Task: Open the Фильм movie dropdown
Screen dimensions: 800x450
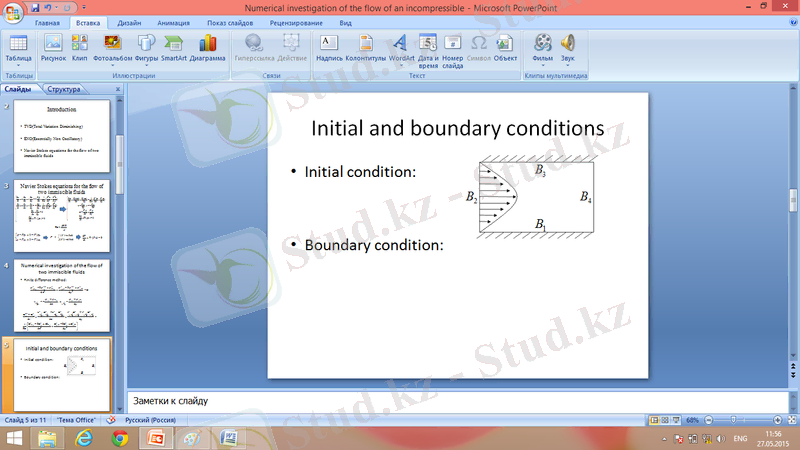Action: pos(543,47)
